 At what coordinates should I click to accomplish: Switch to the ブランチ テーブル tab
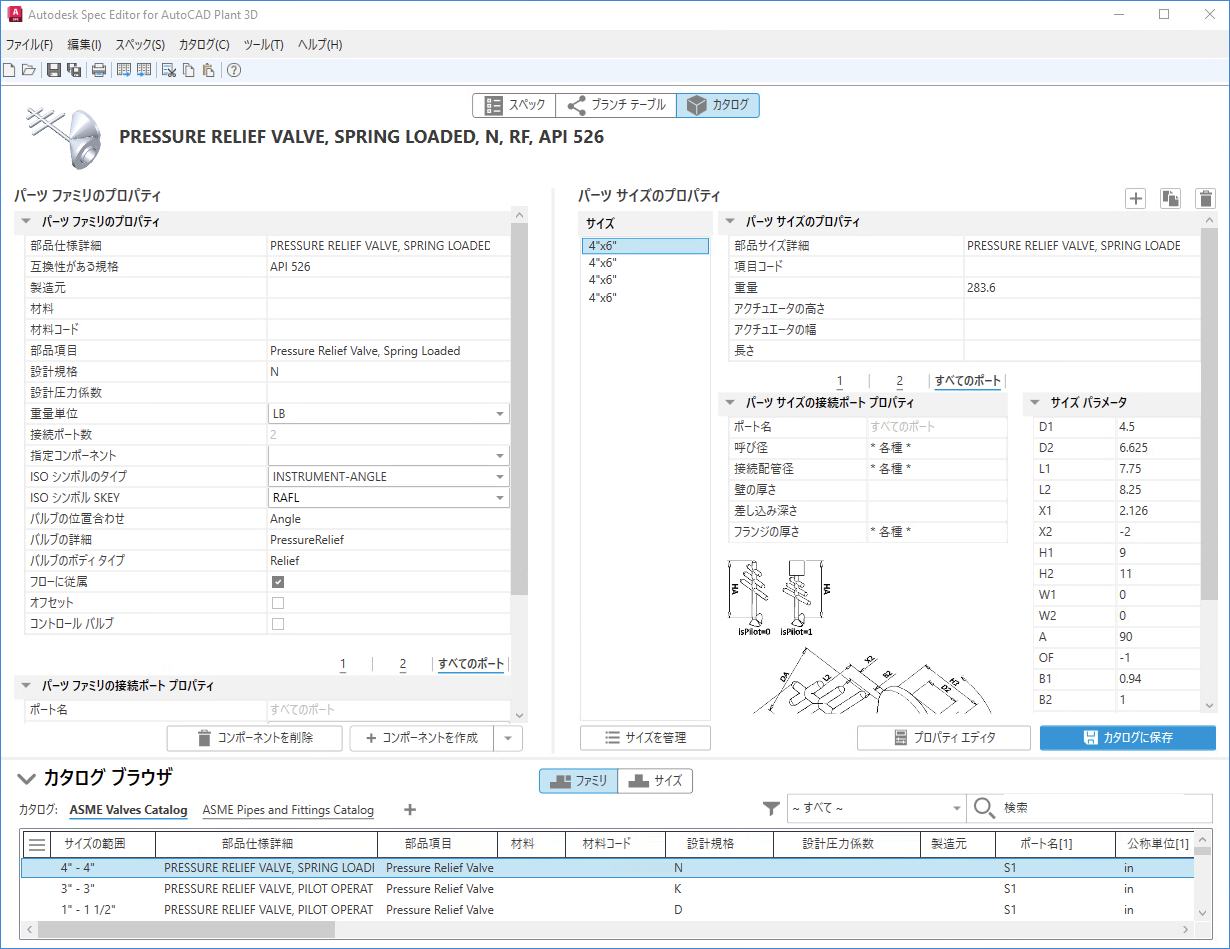[616, 105]
